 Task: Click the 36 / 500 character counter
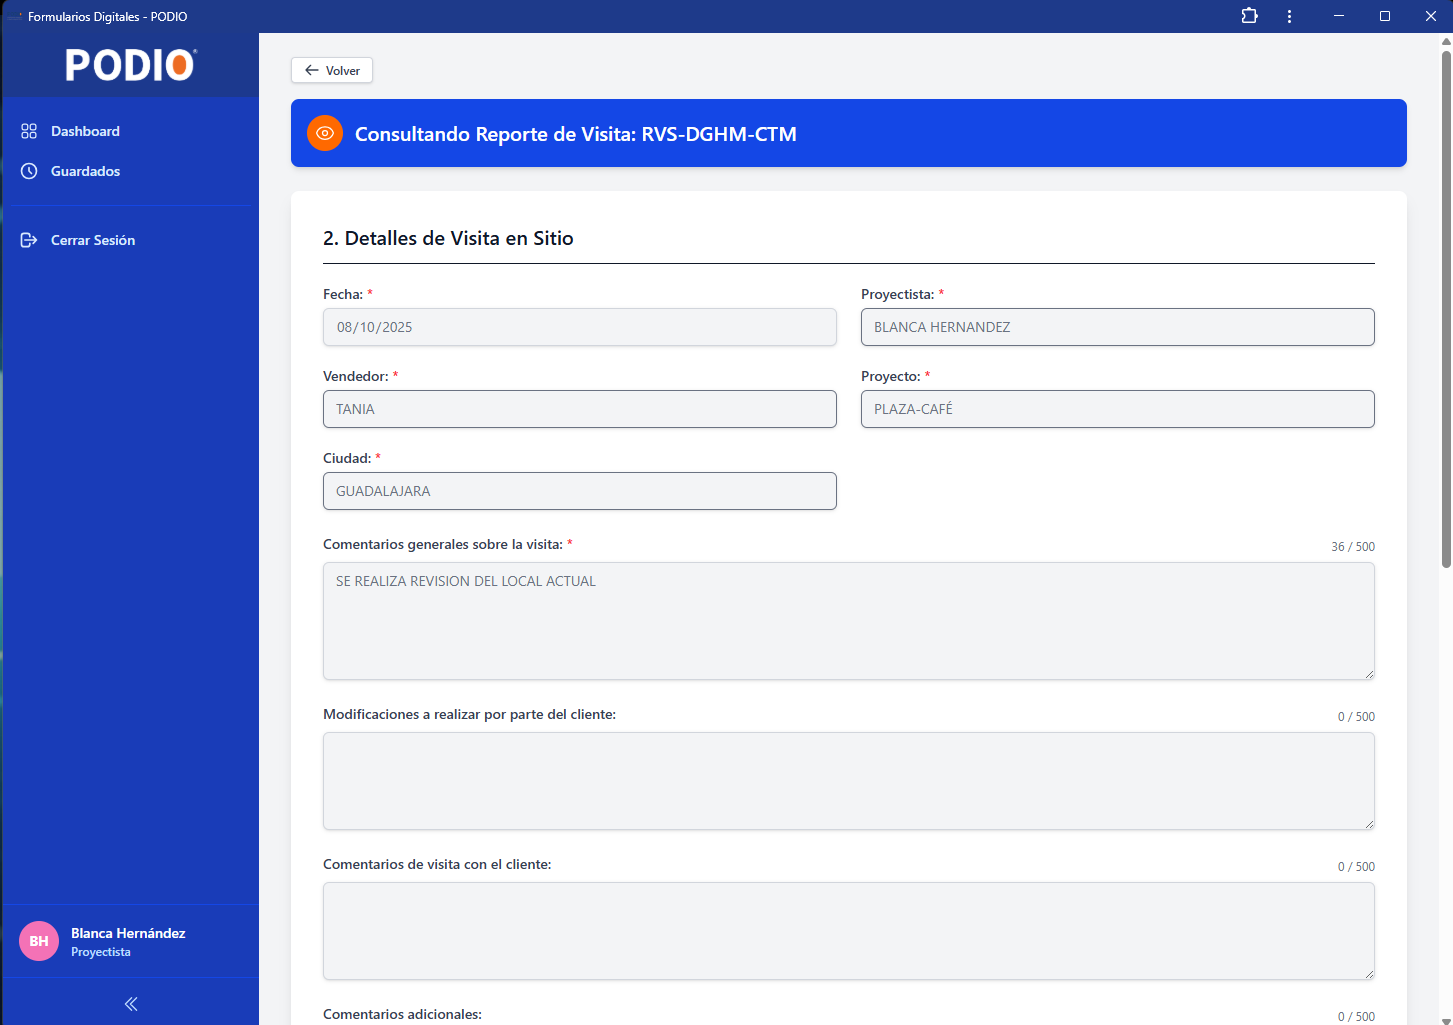pos(1353,547)
